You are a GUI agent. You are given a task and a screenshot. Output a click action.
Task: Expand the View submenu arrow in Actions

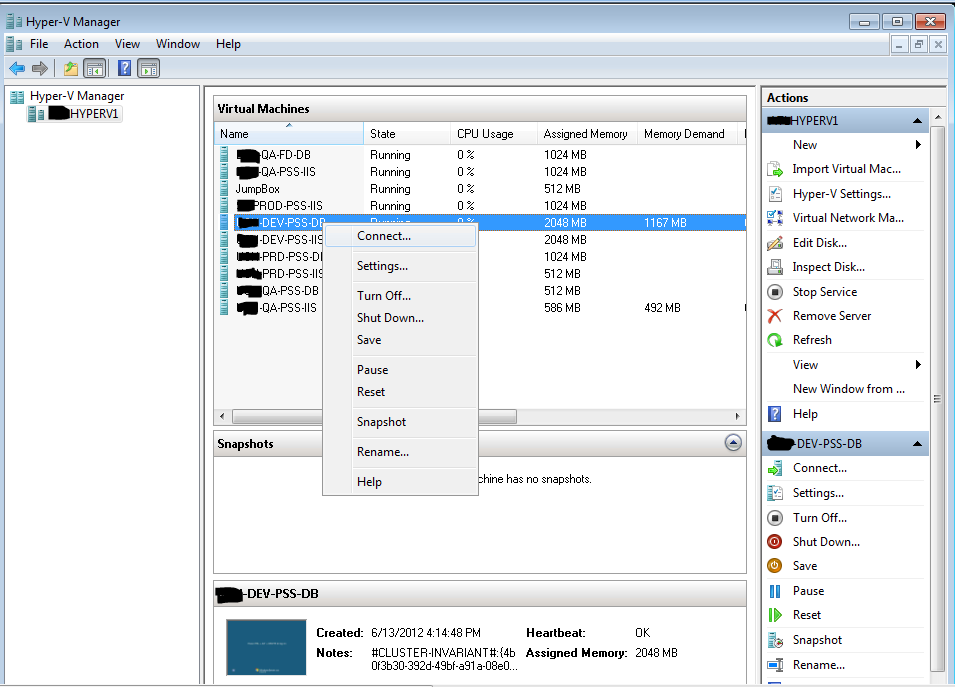tap(918, 365)
